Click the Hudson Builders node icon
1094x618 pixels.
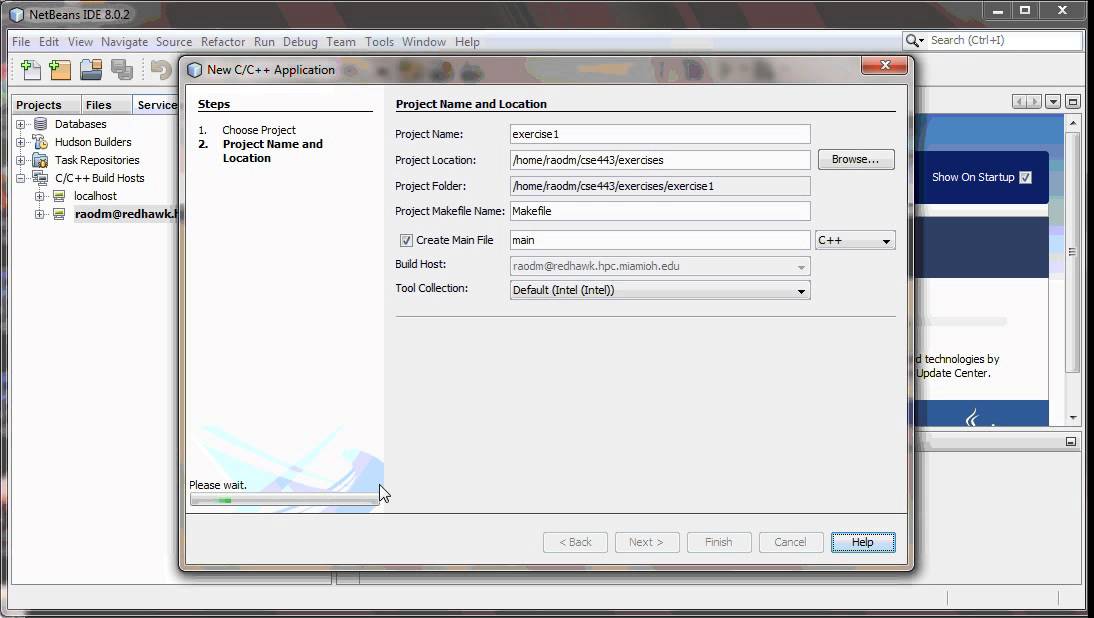click(x=40, y=142)
